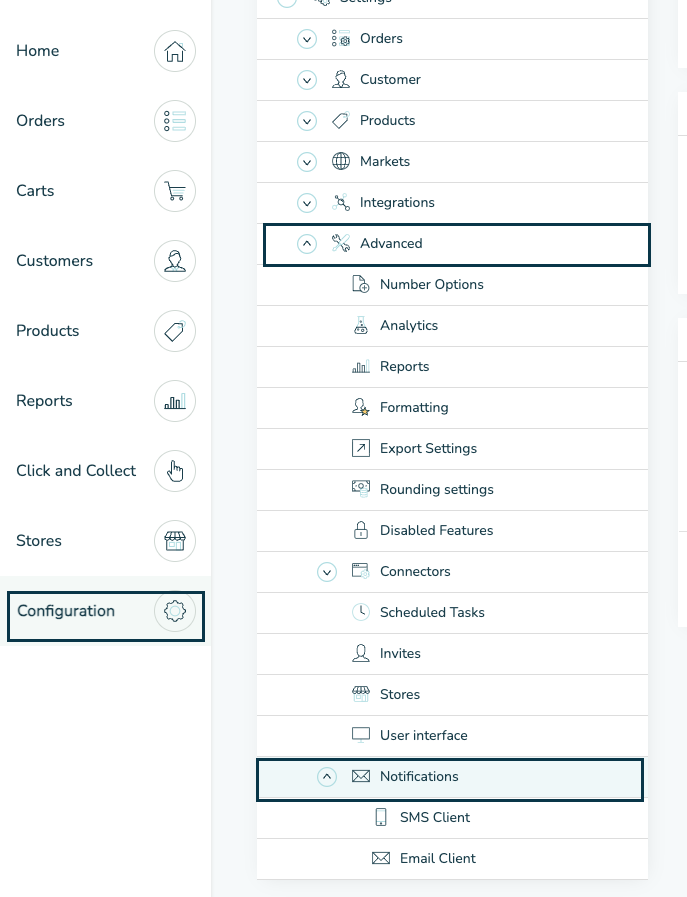Click the Click and Collect hand icon
Viewport: 687px width, 897px height.
tap(175, 471)
